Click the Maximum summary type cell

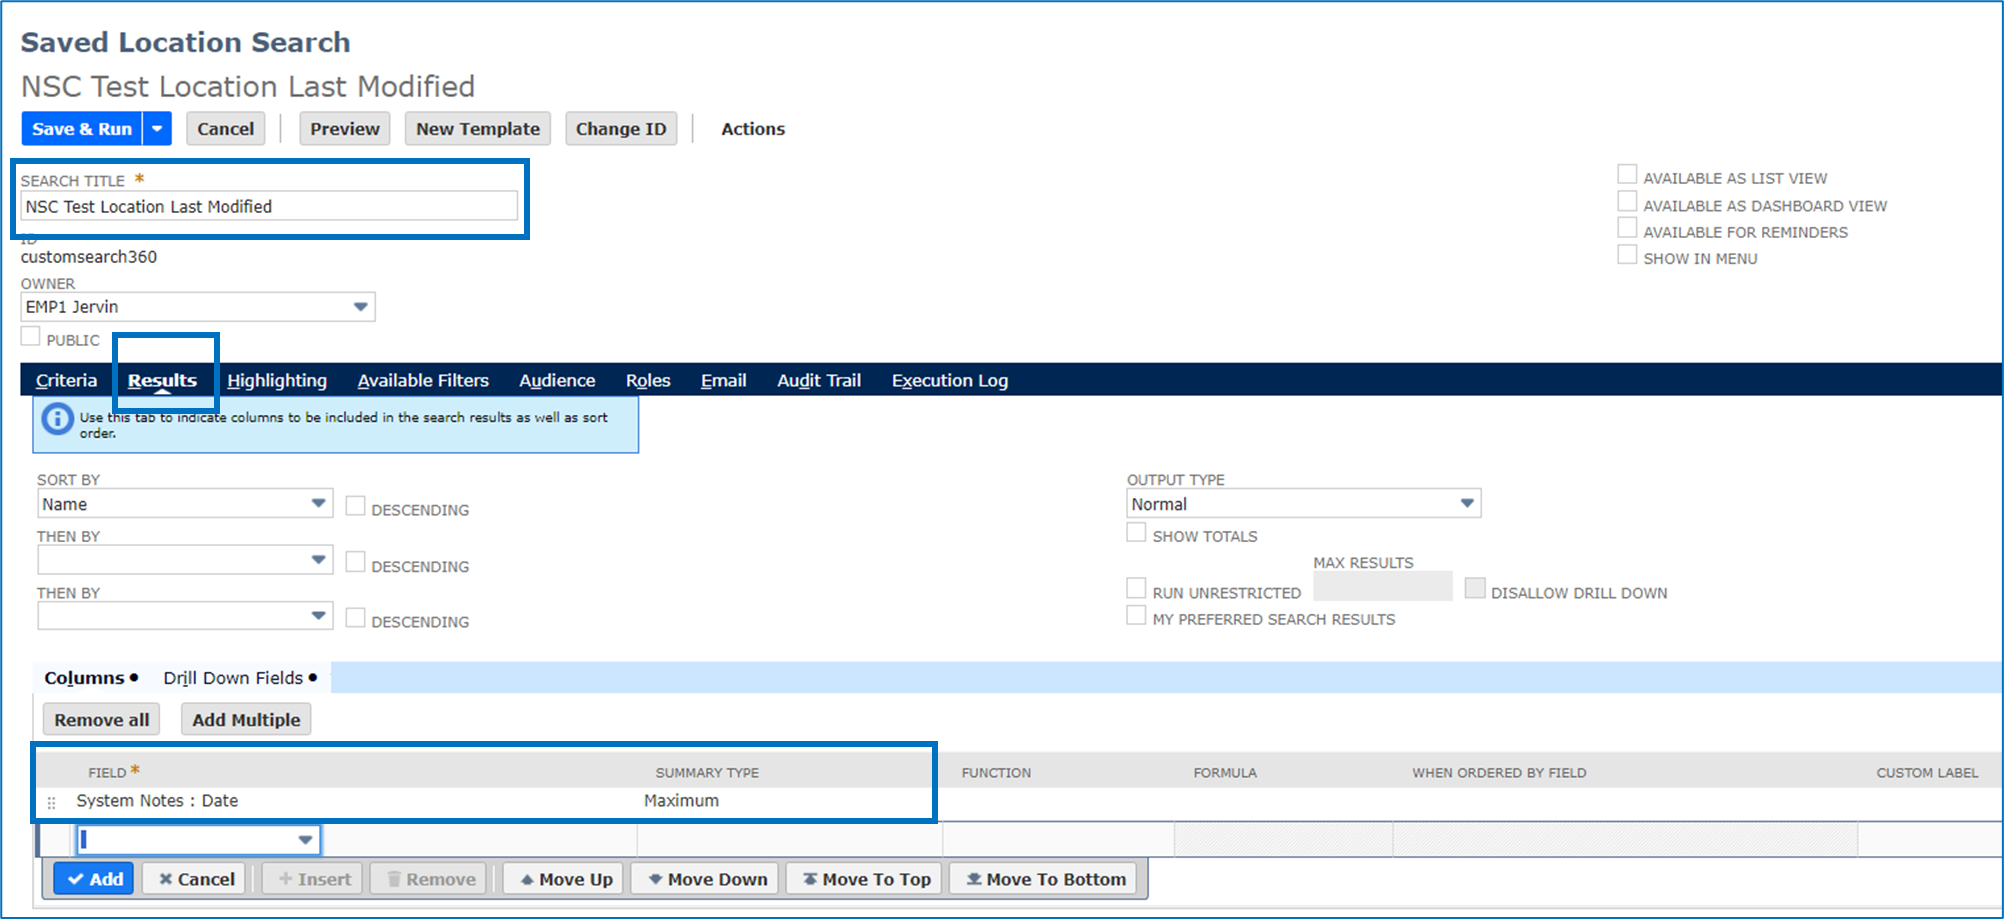pos(681,801)
